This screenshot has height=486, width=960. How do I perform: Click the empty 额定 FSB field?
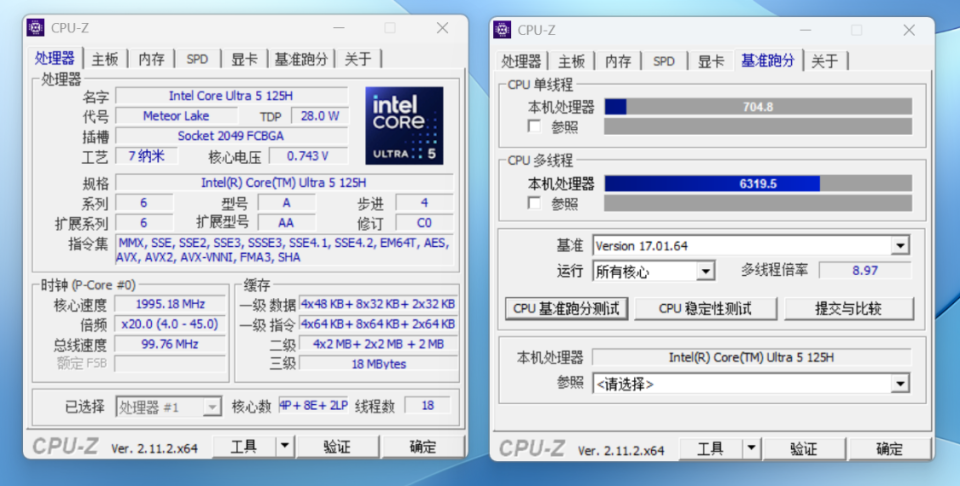click(x=170, y=364)
